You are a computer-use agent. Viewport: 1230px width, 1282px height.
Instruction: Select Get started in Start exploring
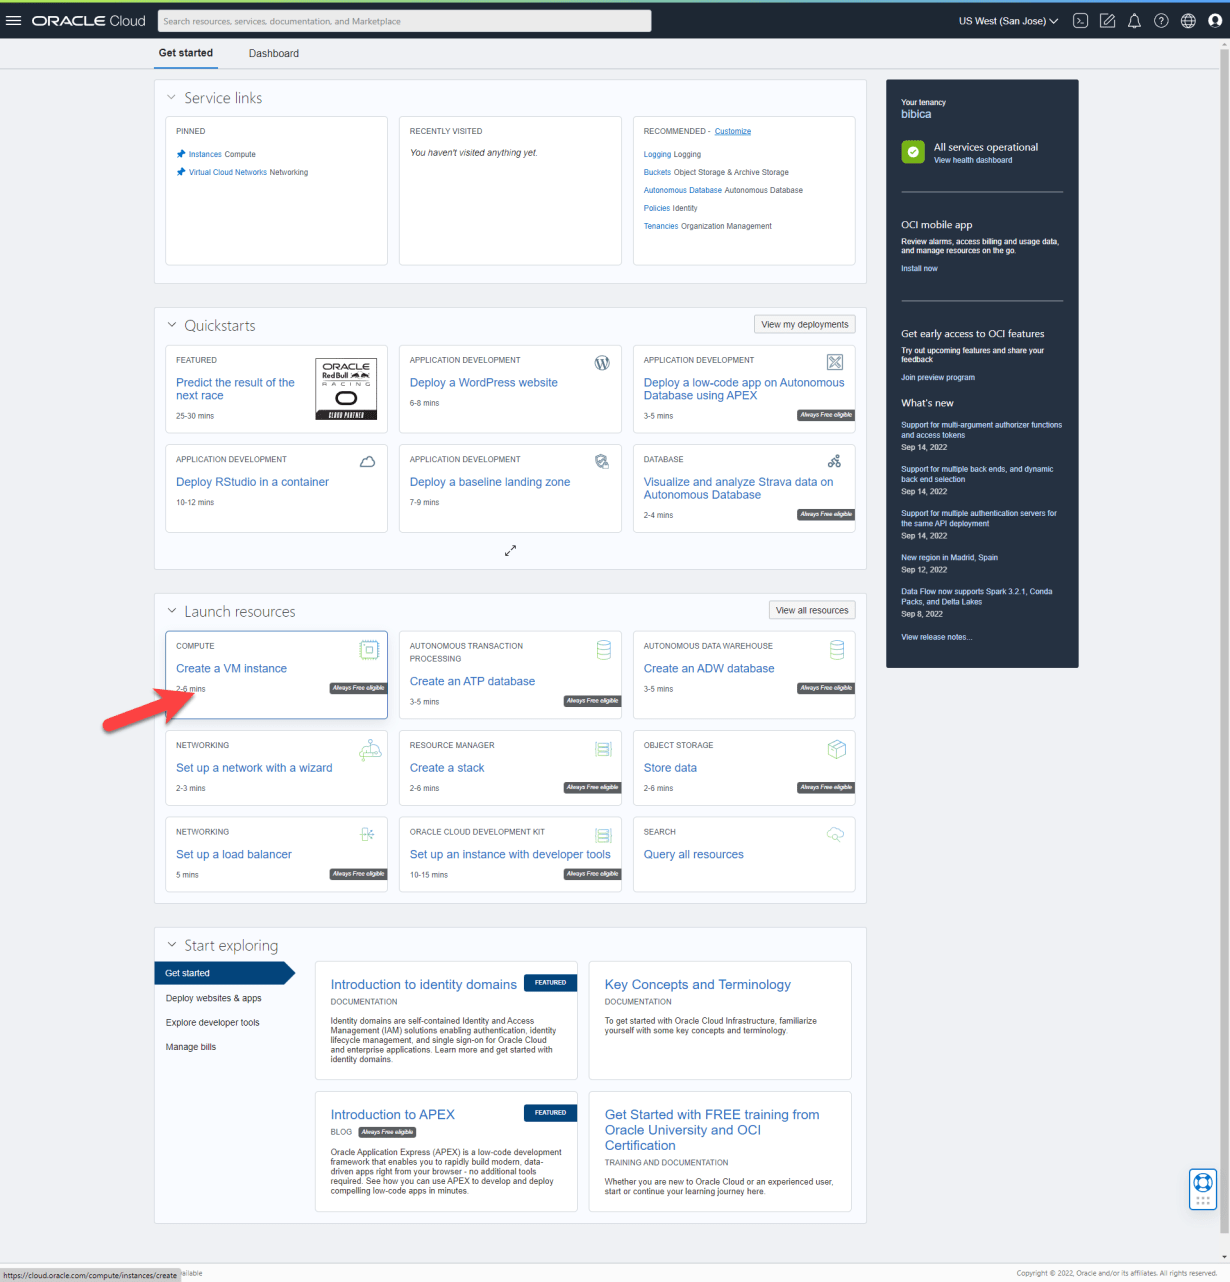(224, 973)
